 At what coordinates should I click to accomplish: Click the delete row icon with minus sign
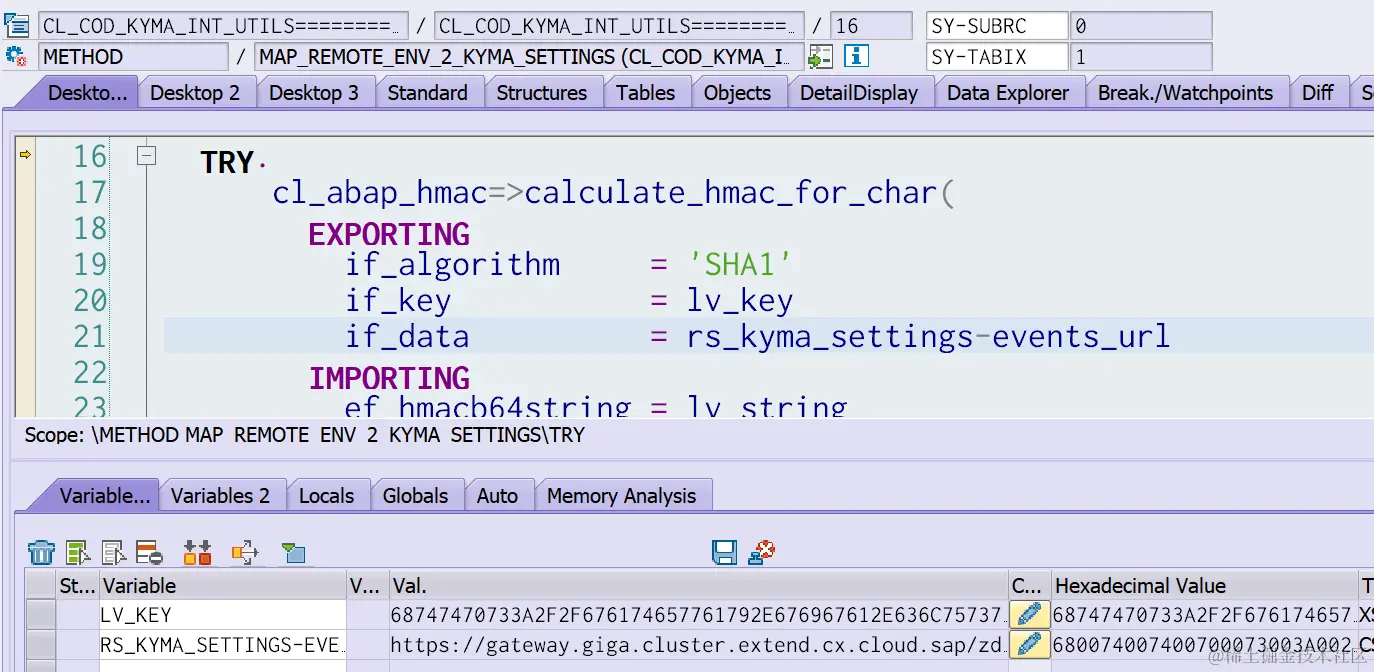coord(150,552)
